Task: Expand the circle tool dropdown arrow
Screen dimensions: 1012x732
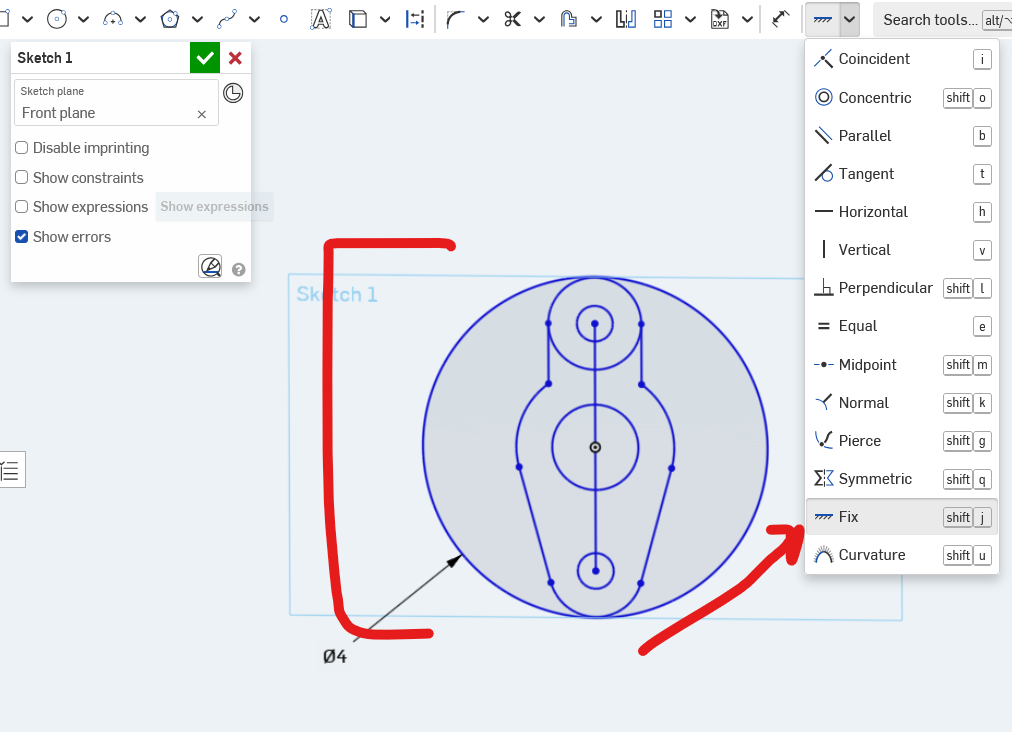Action: [x=83, y=19]
